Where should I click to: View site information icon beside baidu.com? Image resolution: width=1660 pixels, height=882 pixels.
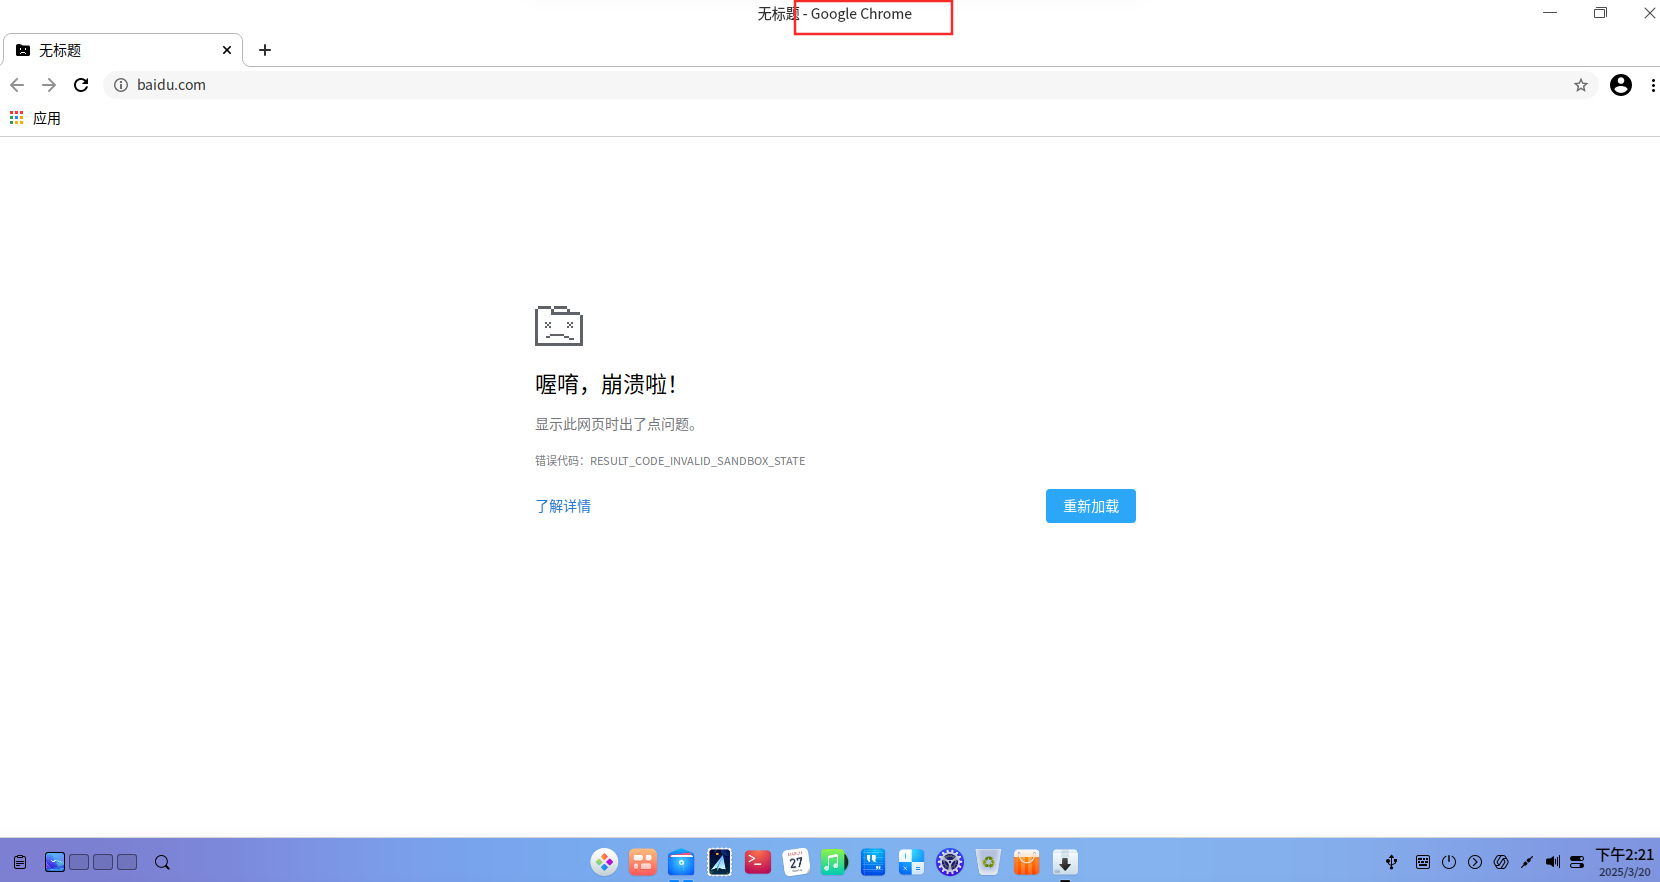coord(121,85)
